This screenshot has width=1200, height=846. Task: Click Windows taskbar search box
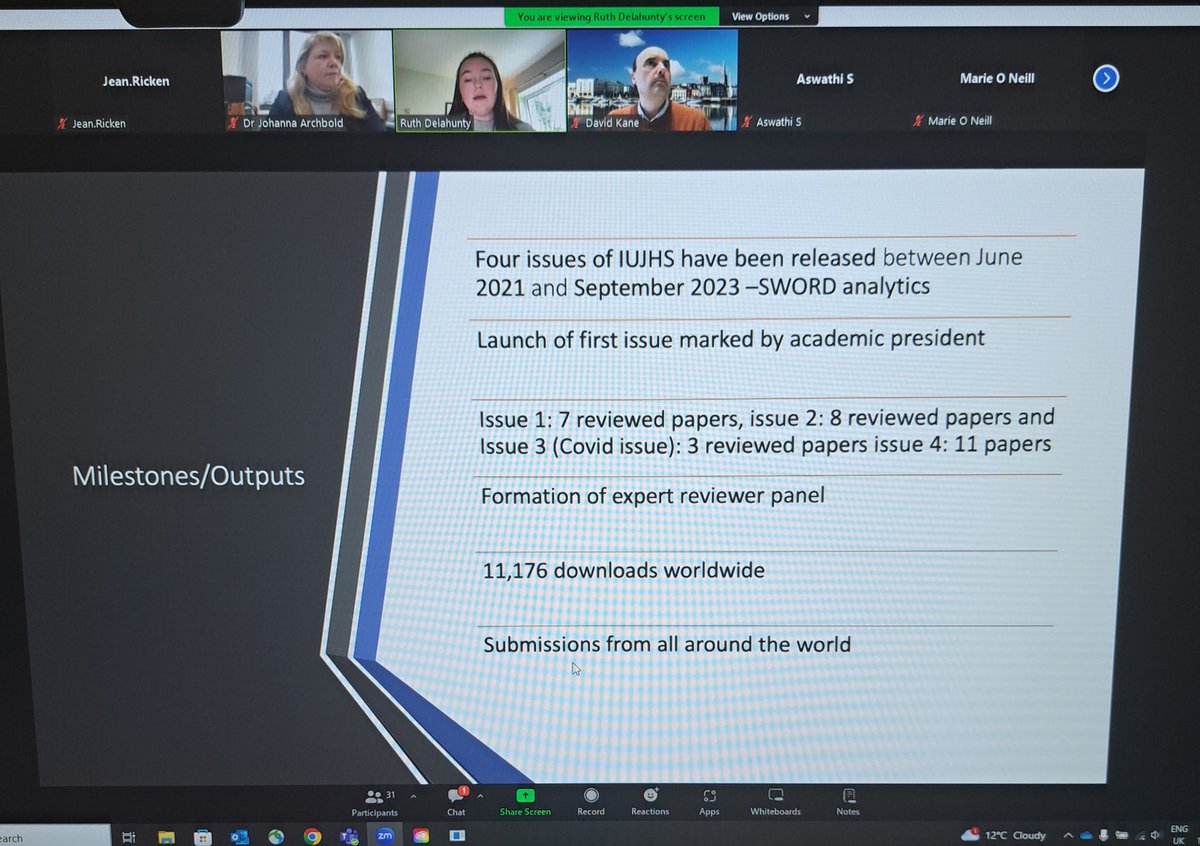coord(55,836)
